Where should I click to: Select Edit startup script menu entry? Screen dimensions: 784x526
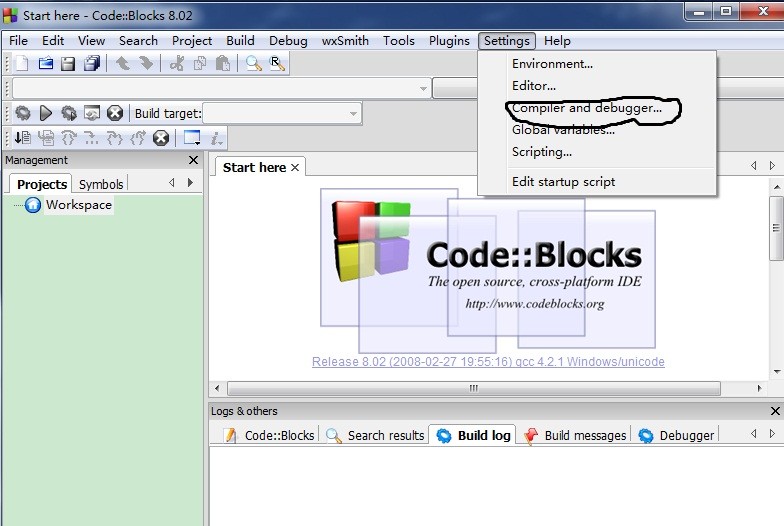point(563,182)
